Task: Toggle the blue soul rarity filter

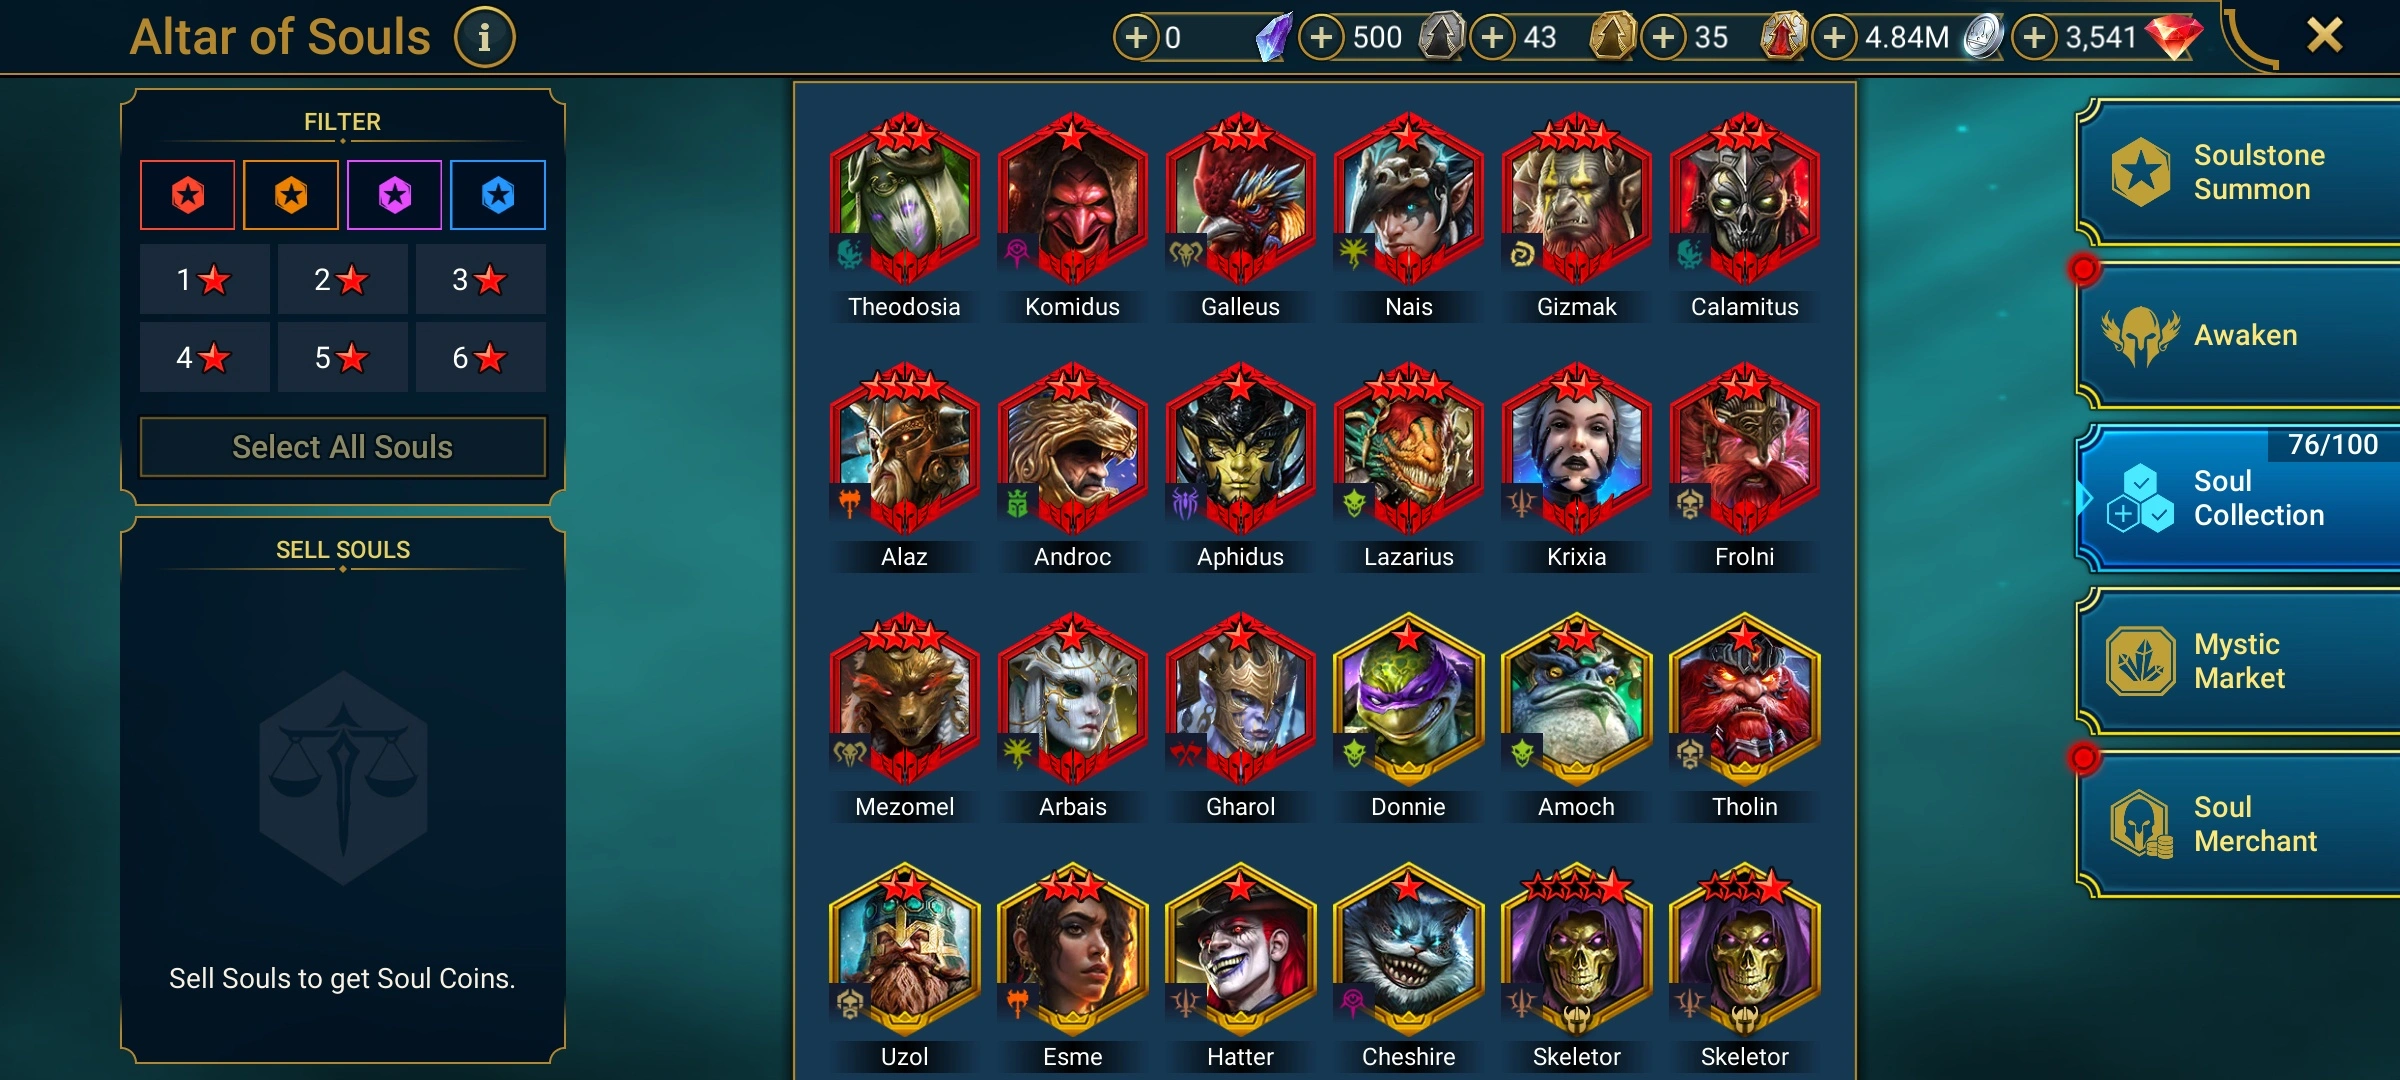Action: (498, 195)
